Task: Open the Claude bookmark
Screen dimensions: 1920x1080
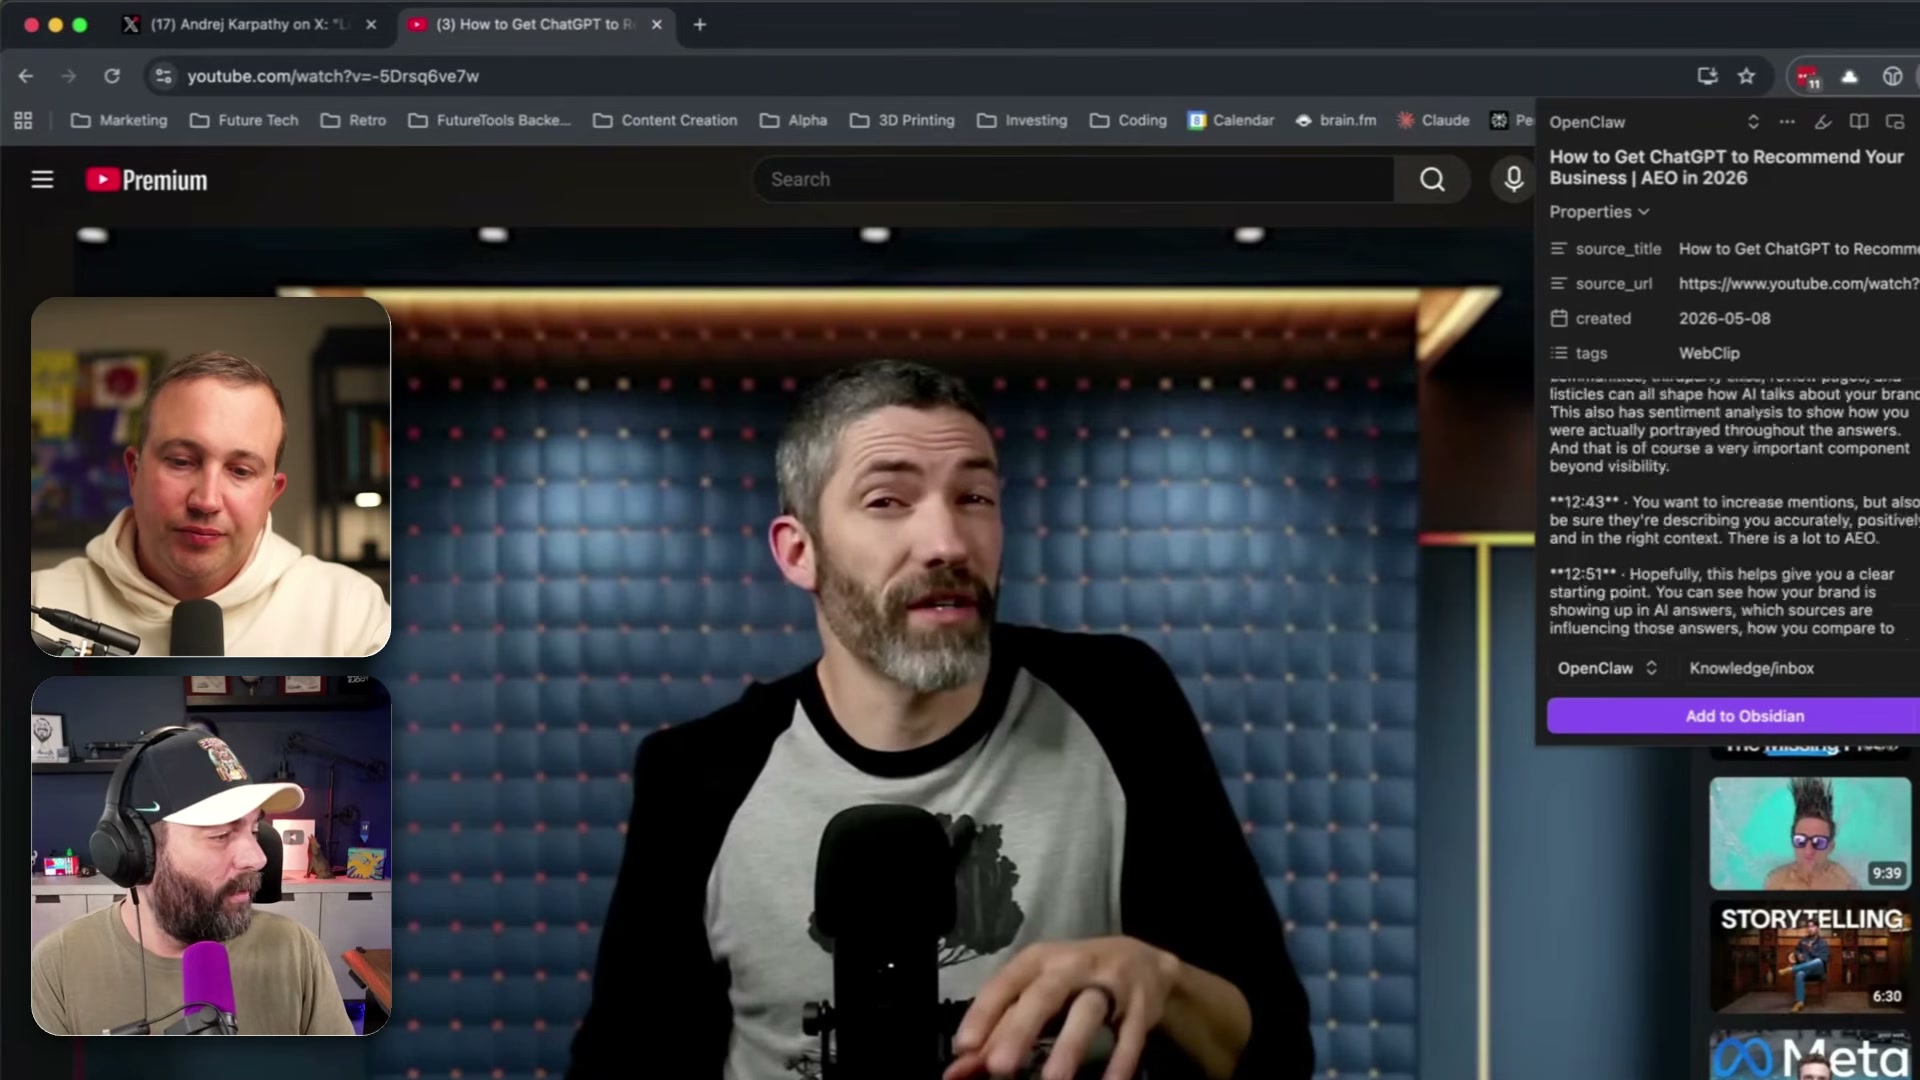Action: (x=1433, y=120)
